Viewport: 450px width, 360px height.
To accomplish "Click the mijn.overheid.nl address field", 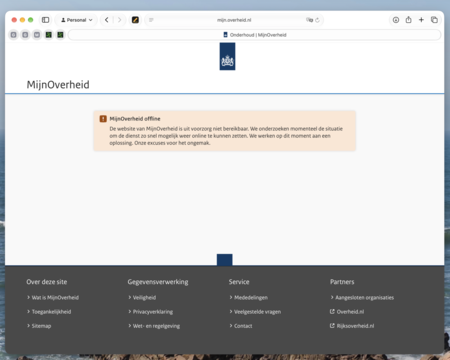I will [234, 20].
